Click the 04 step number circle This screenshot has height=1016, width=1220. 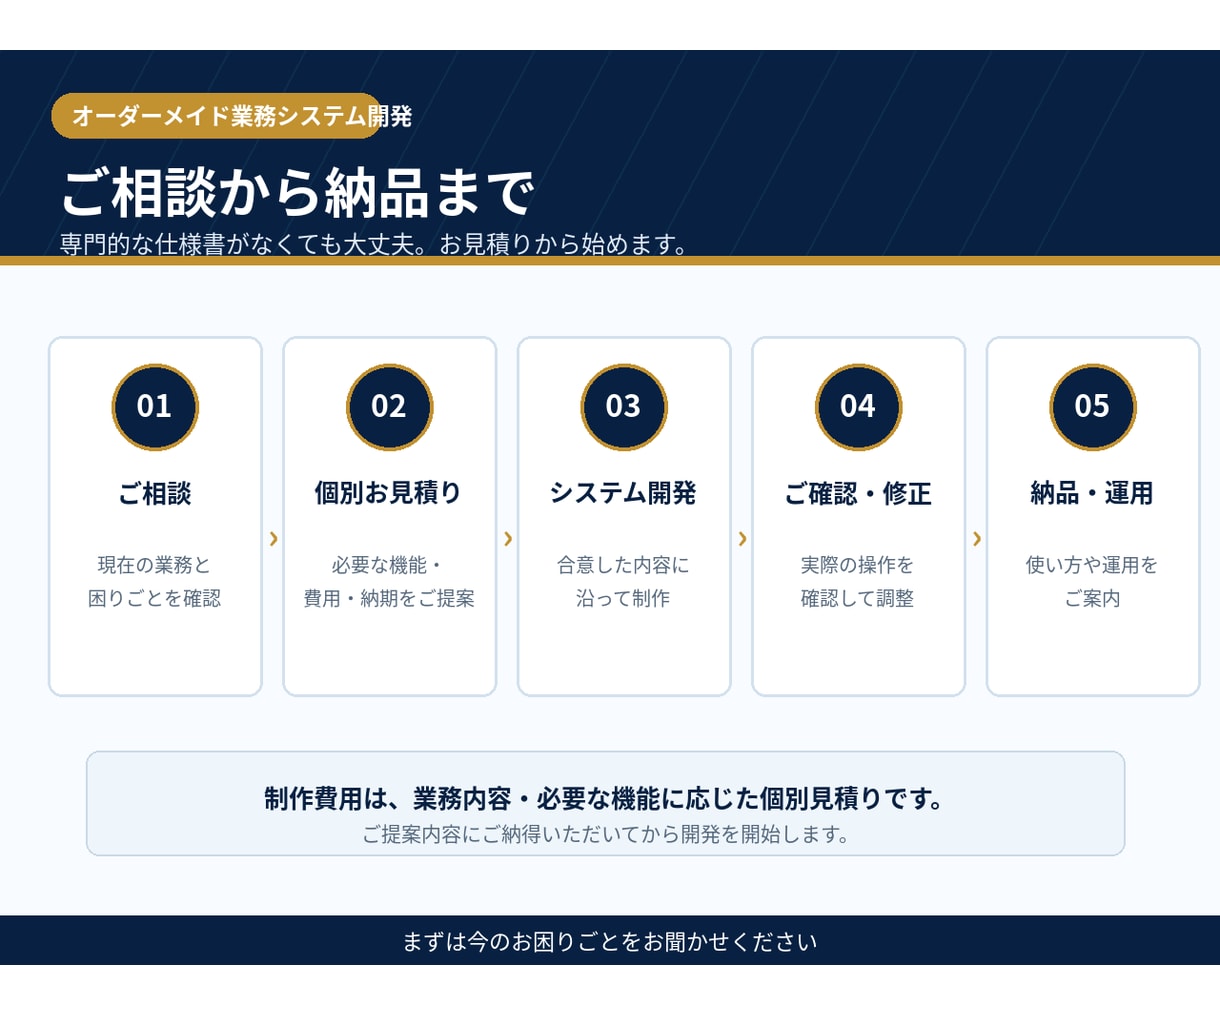(858, 407)
